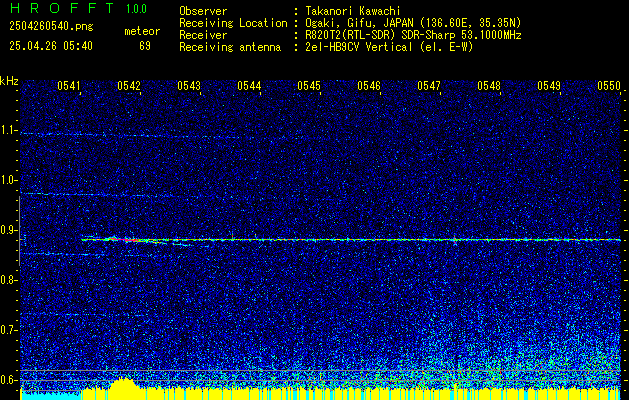Click the Receiving antenna field label

point(230,47)
